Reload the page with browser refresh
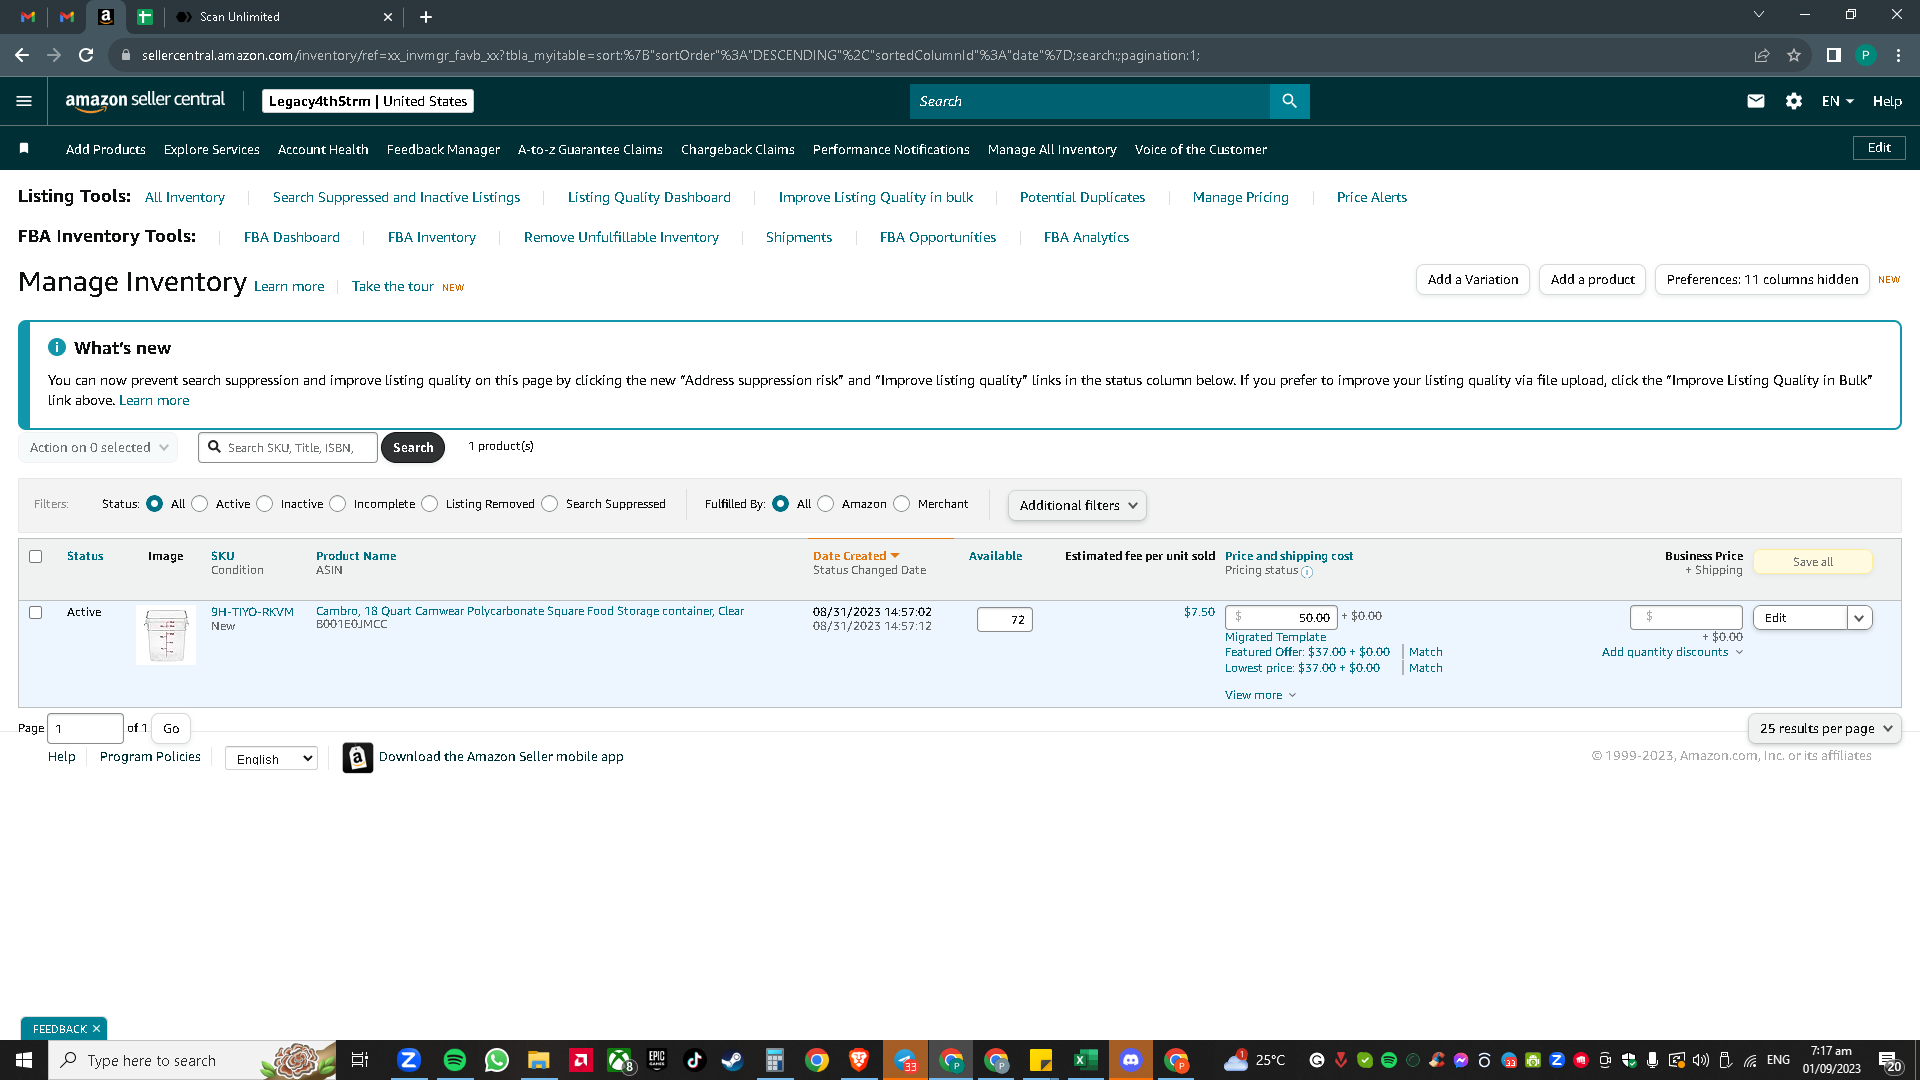Screen dimensions: 1920x1080 point(86,55)
